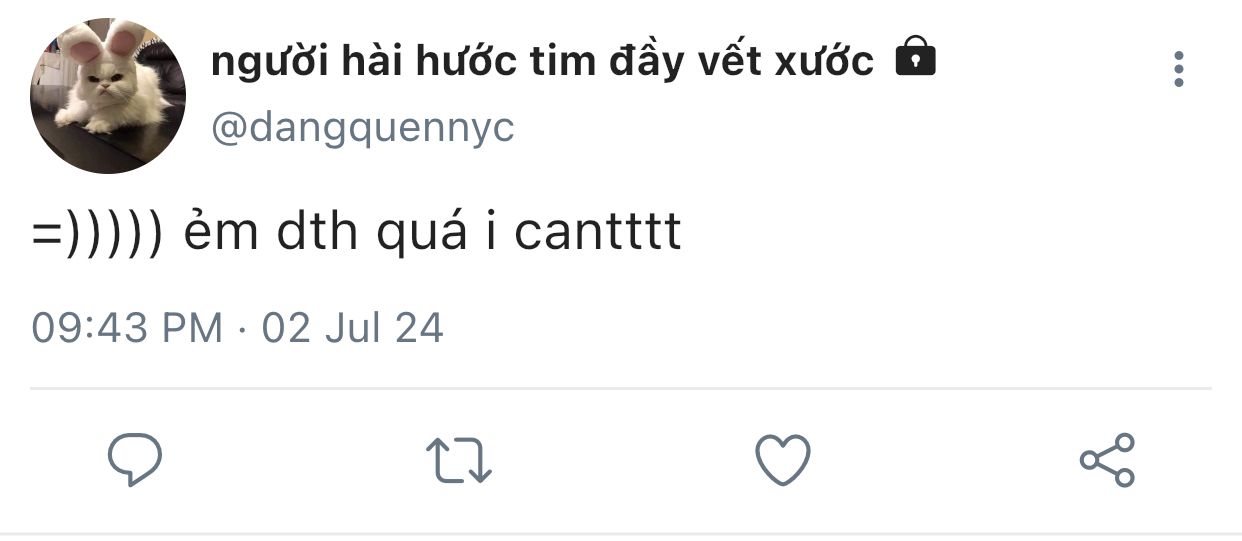
Task: Open the three-dot more options menu
Action: point(1179,68)
